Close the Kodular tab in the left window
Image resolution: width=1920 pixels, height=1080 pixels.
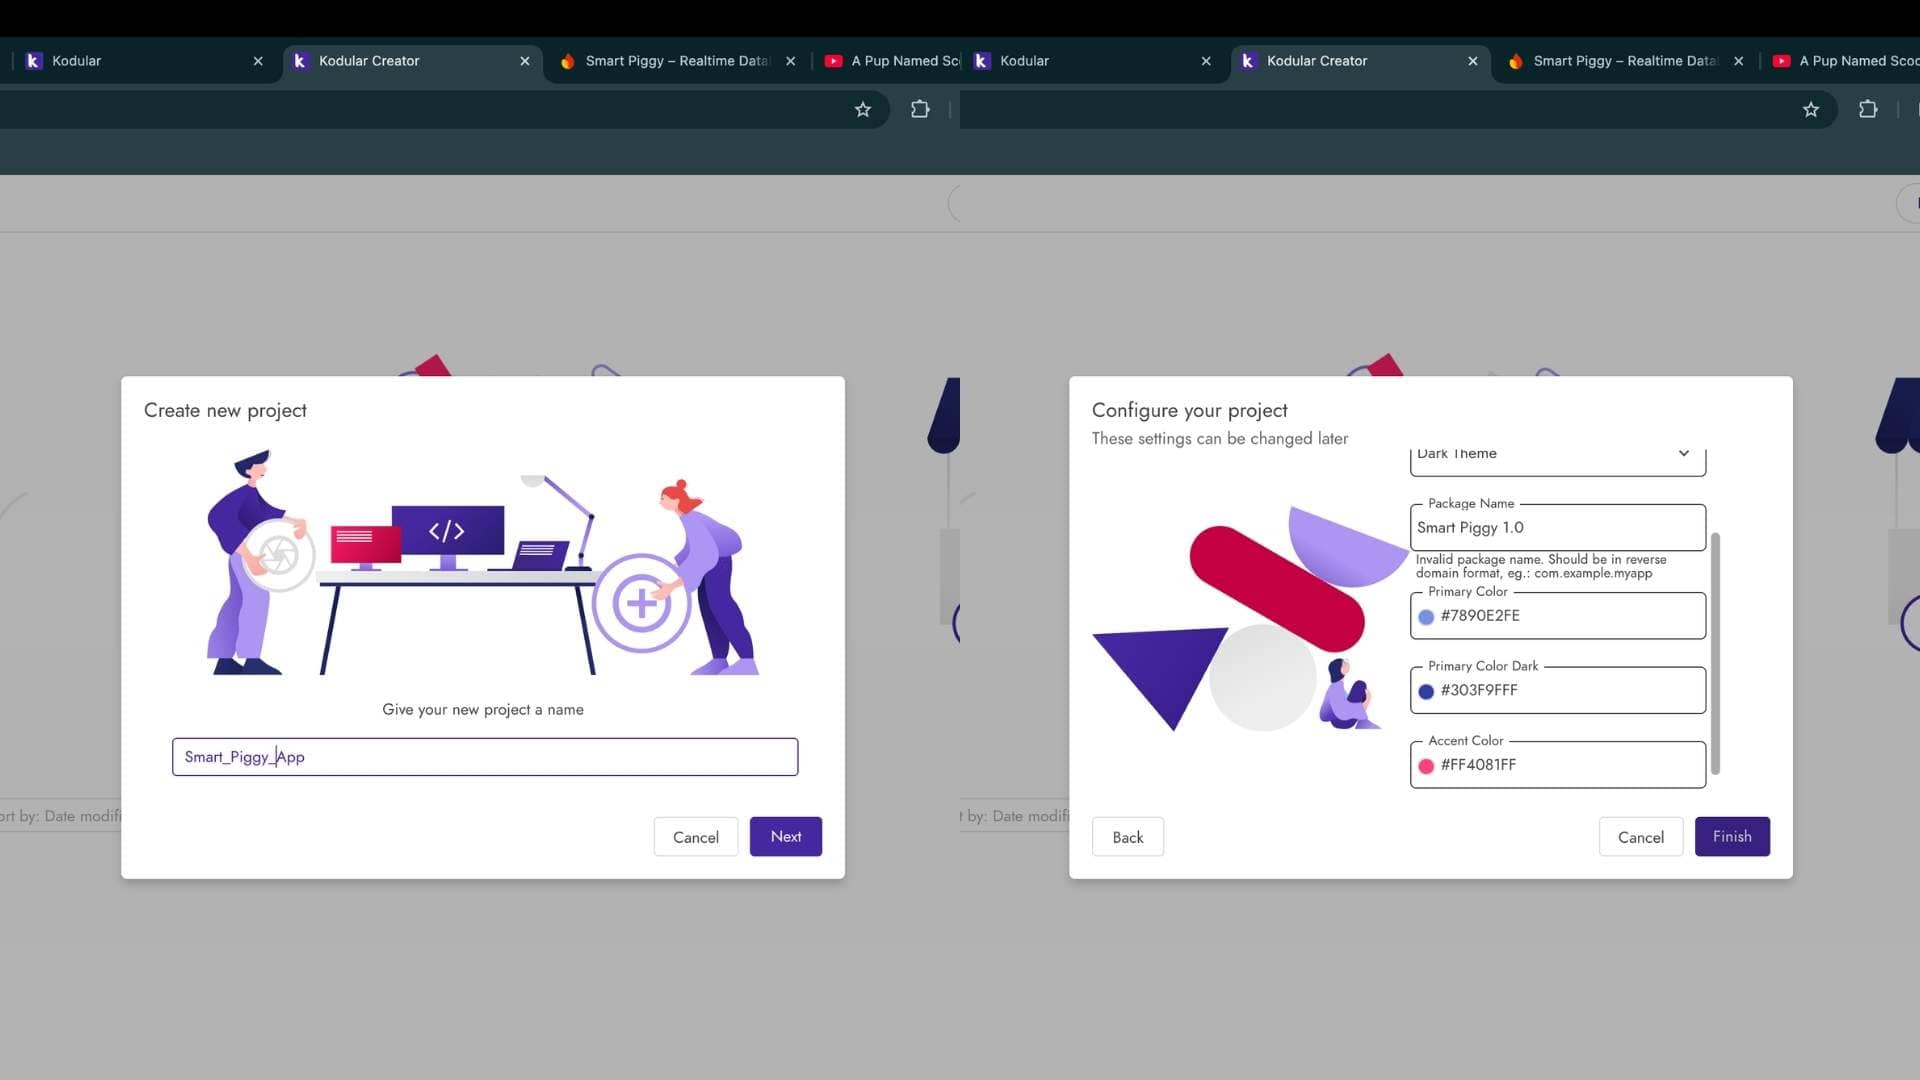258,61
